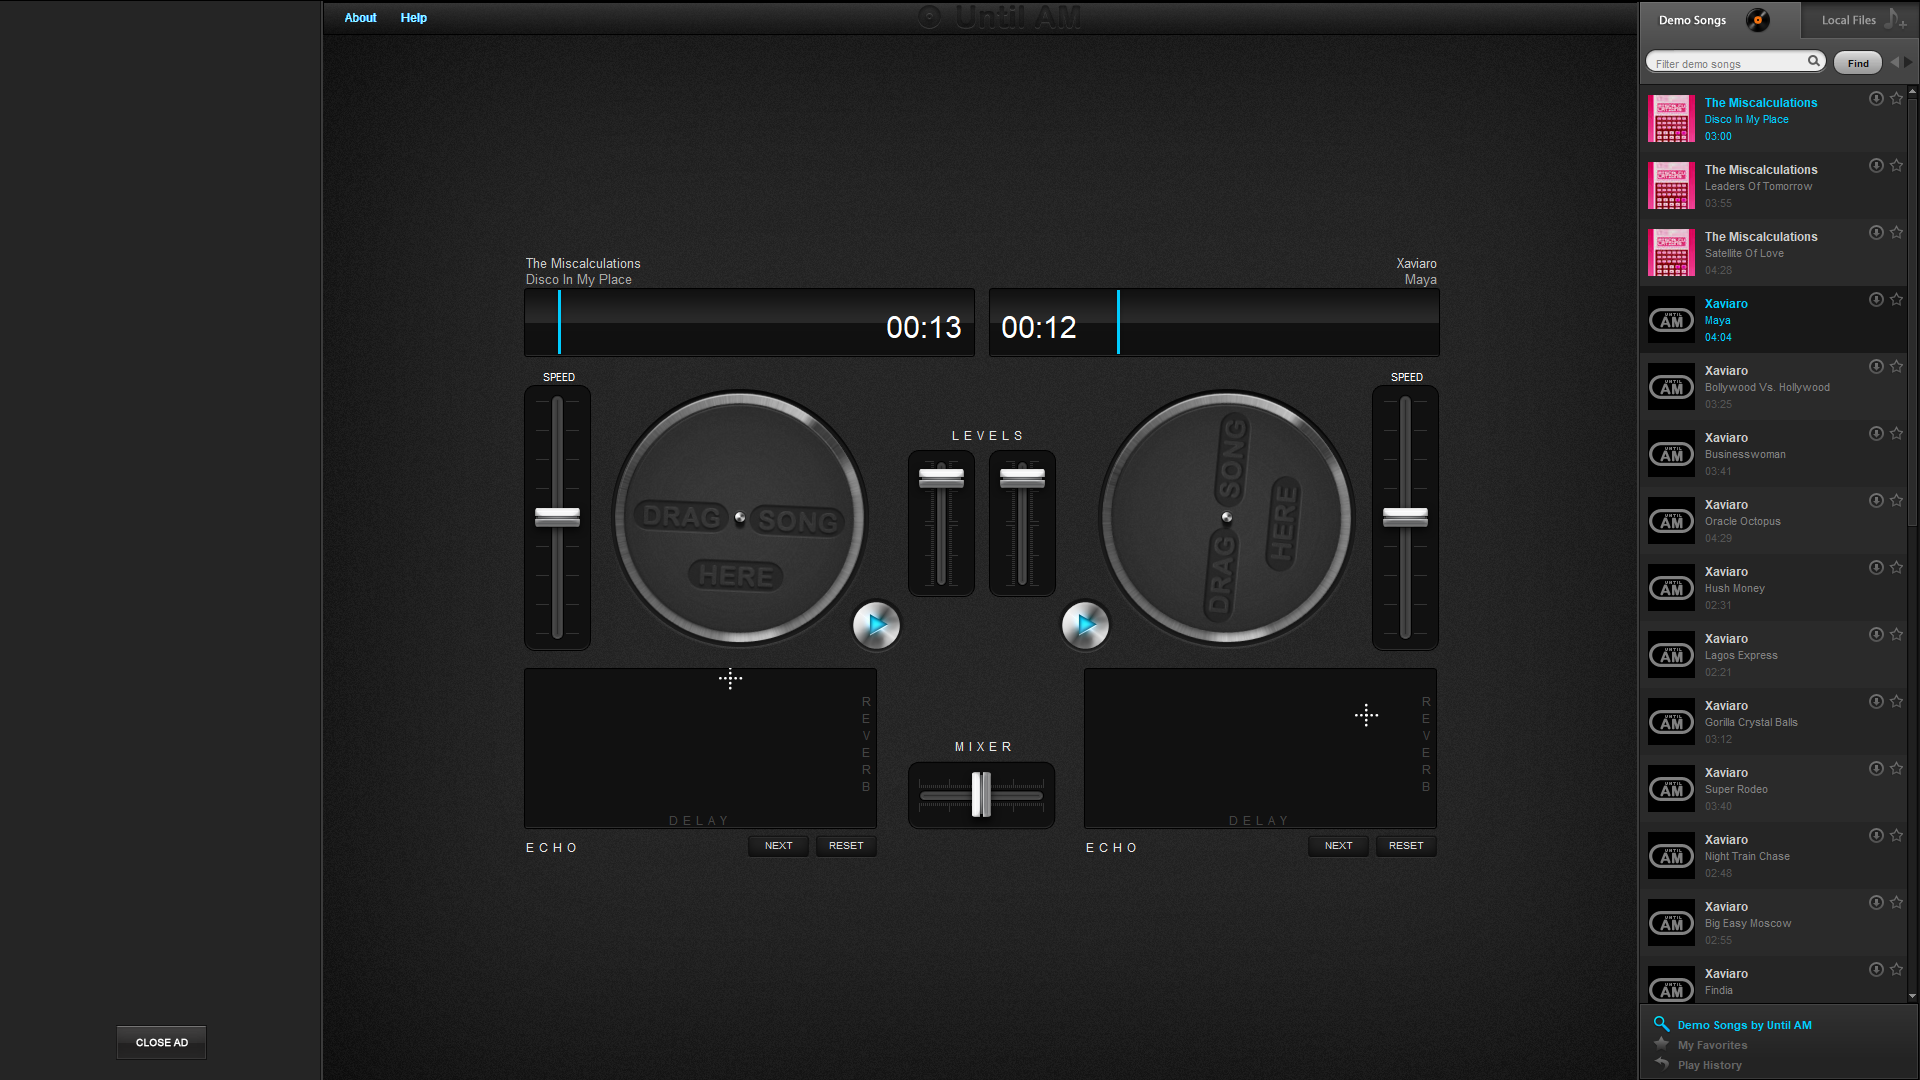The height and width of the screenshot is (1080, 1920).
Task: Download Bollywood Vs. Hollywood song
Action: [1876, 367]
